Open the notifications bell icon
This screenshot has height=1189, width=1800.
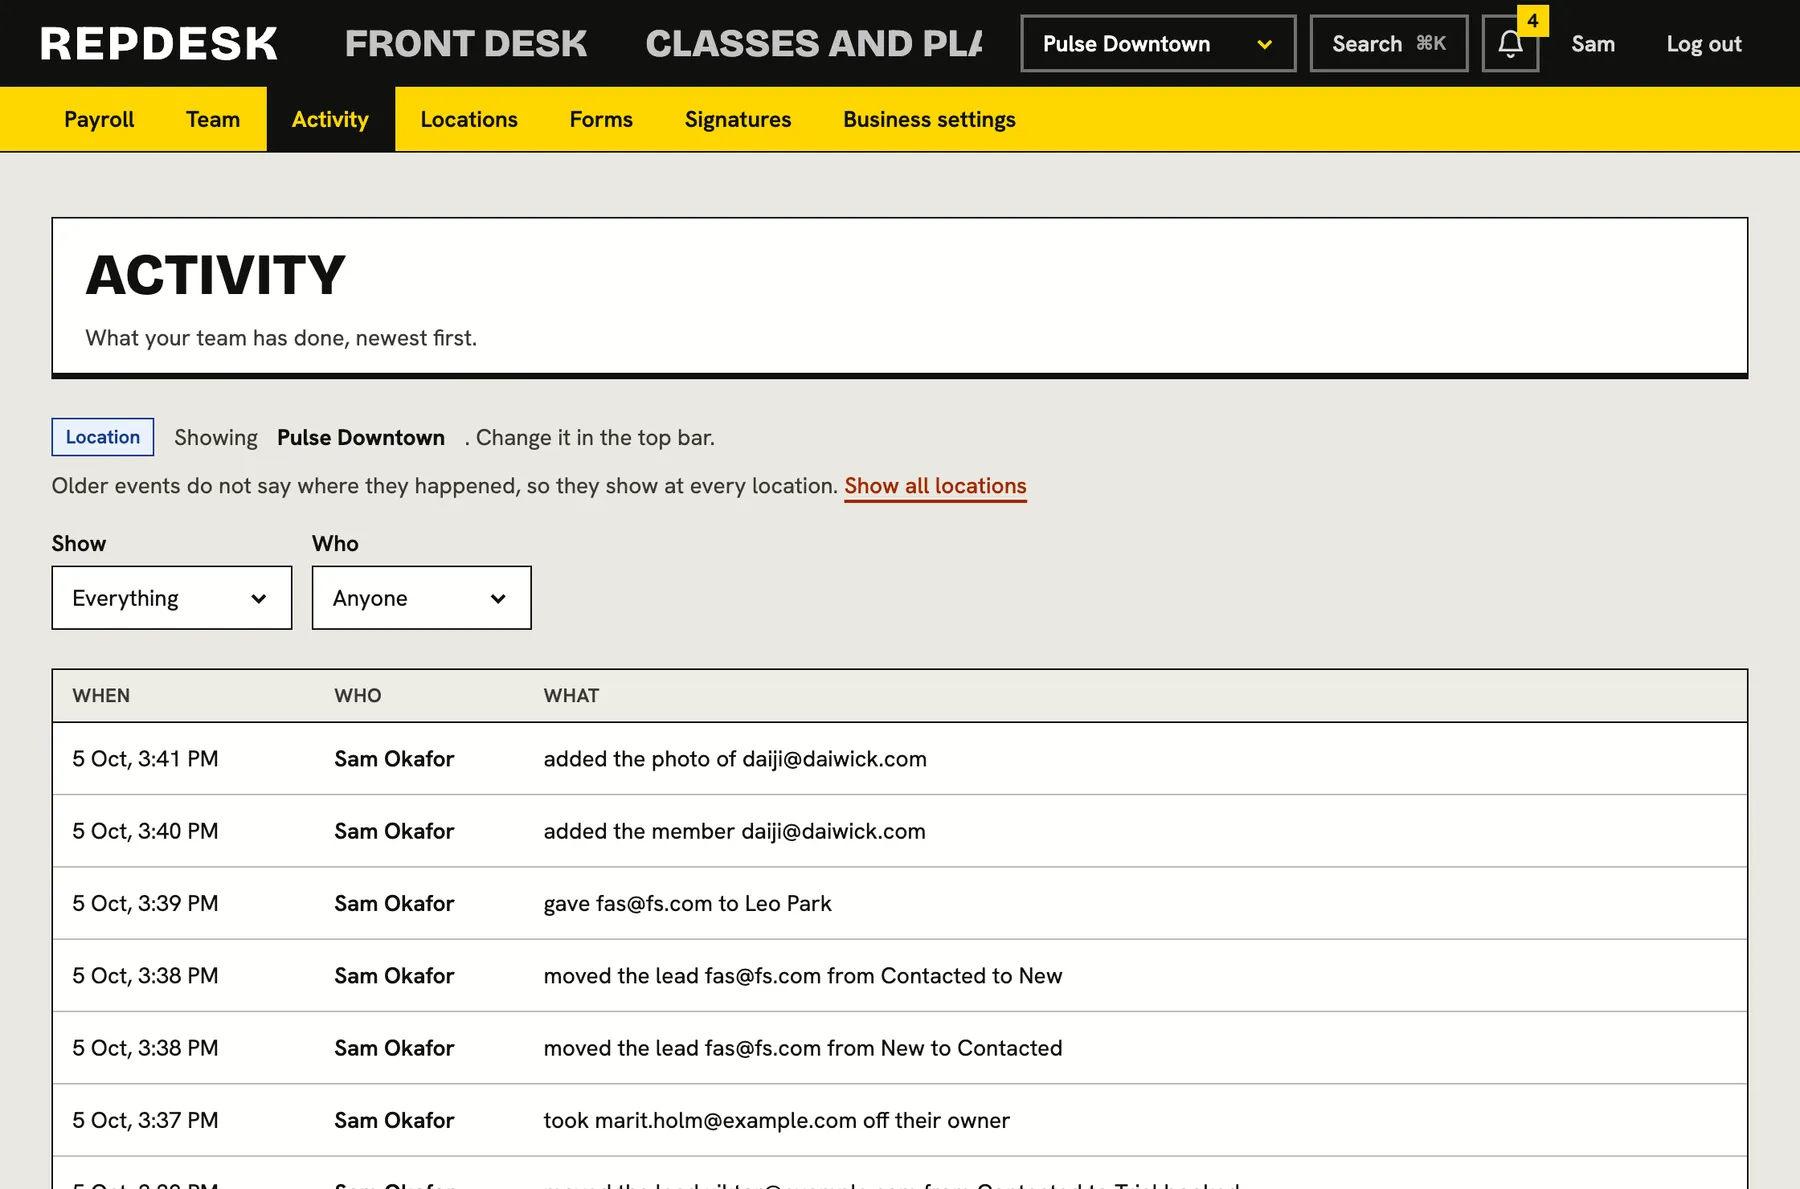click(x=1510, y=44)
